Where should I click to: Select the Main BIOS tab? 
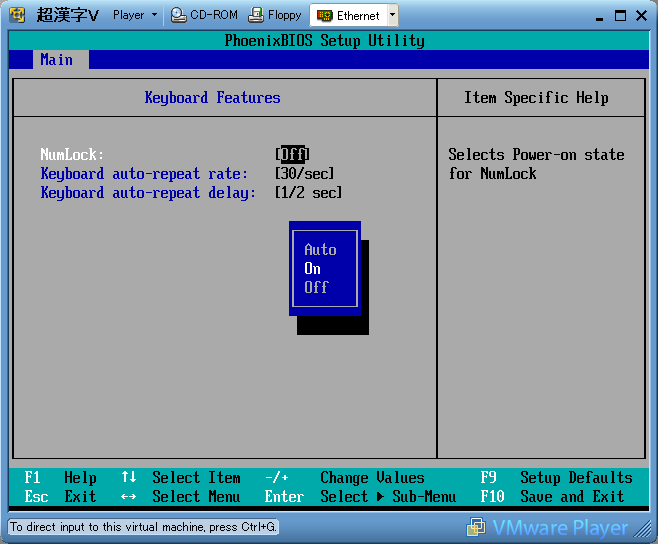56,60
